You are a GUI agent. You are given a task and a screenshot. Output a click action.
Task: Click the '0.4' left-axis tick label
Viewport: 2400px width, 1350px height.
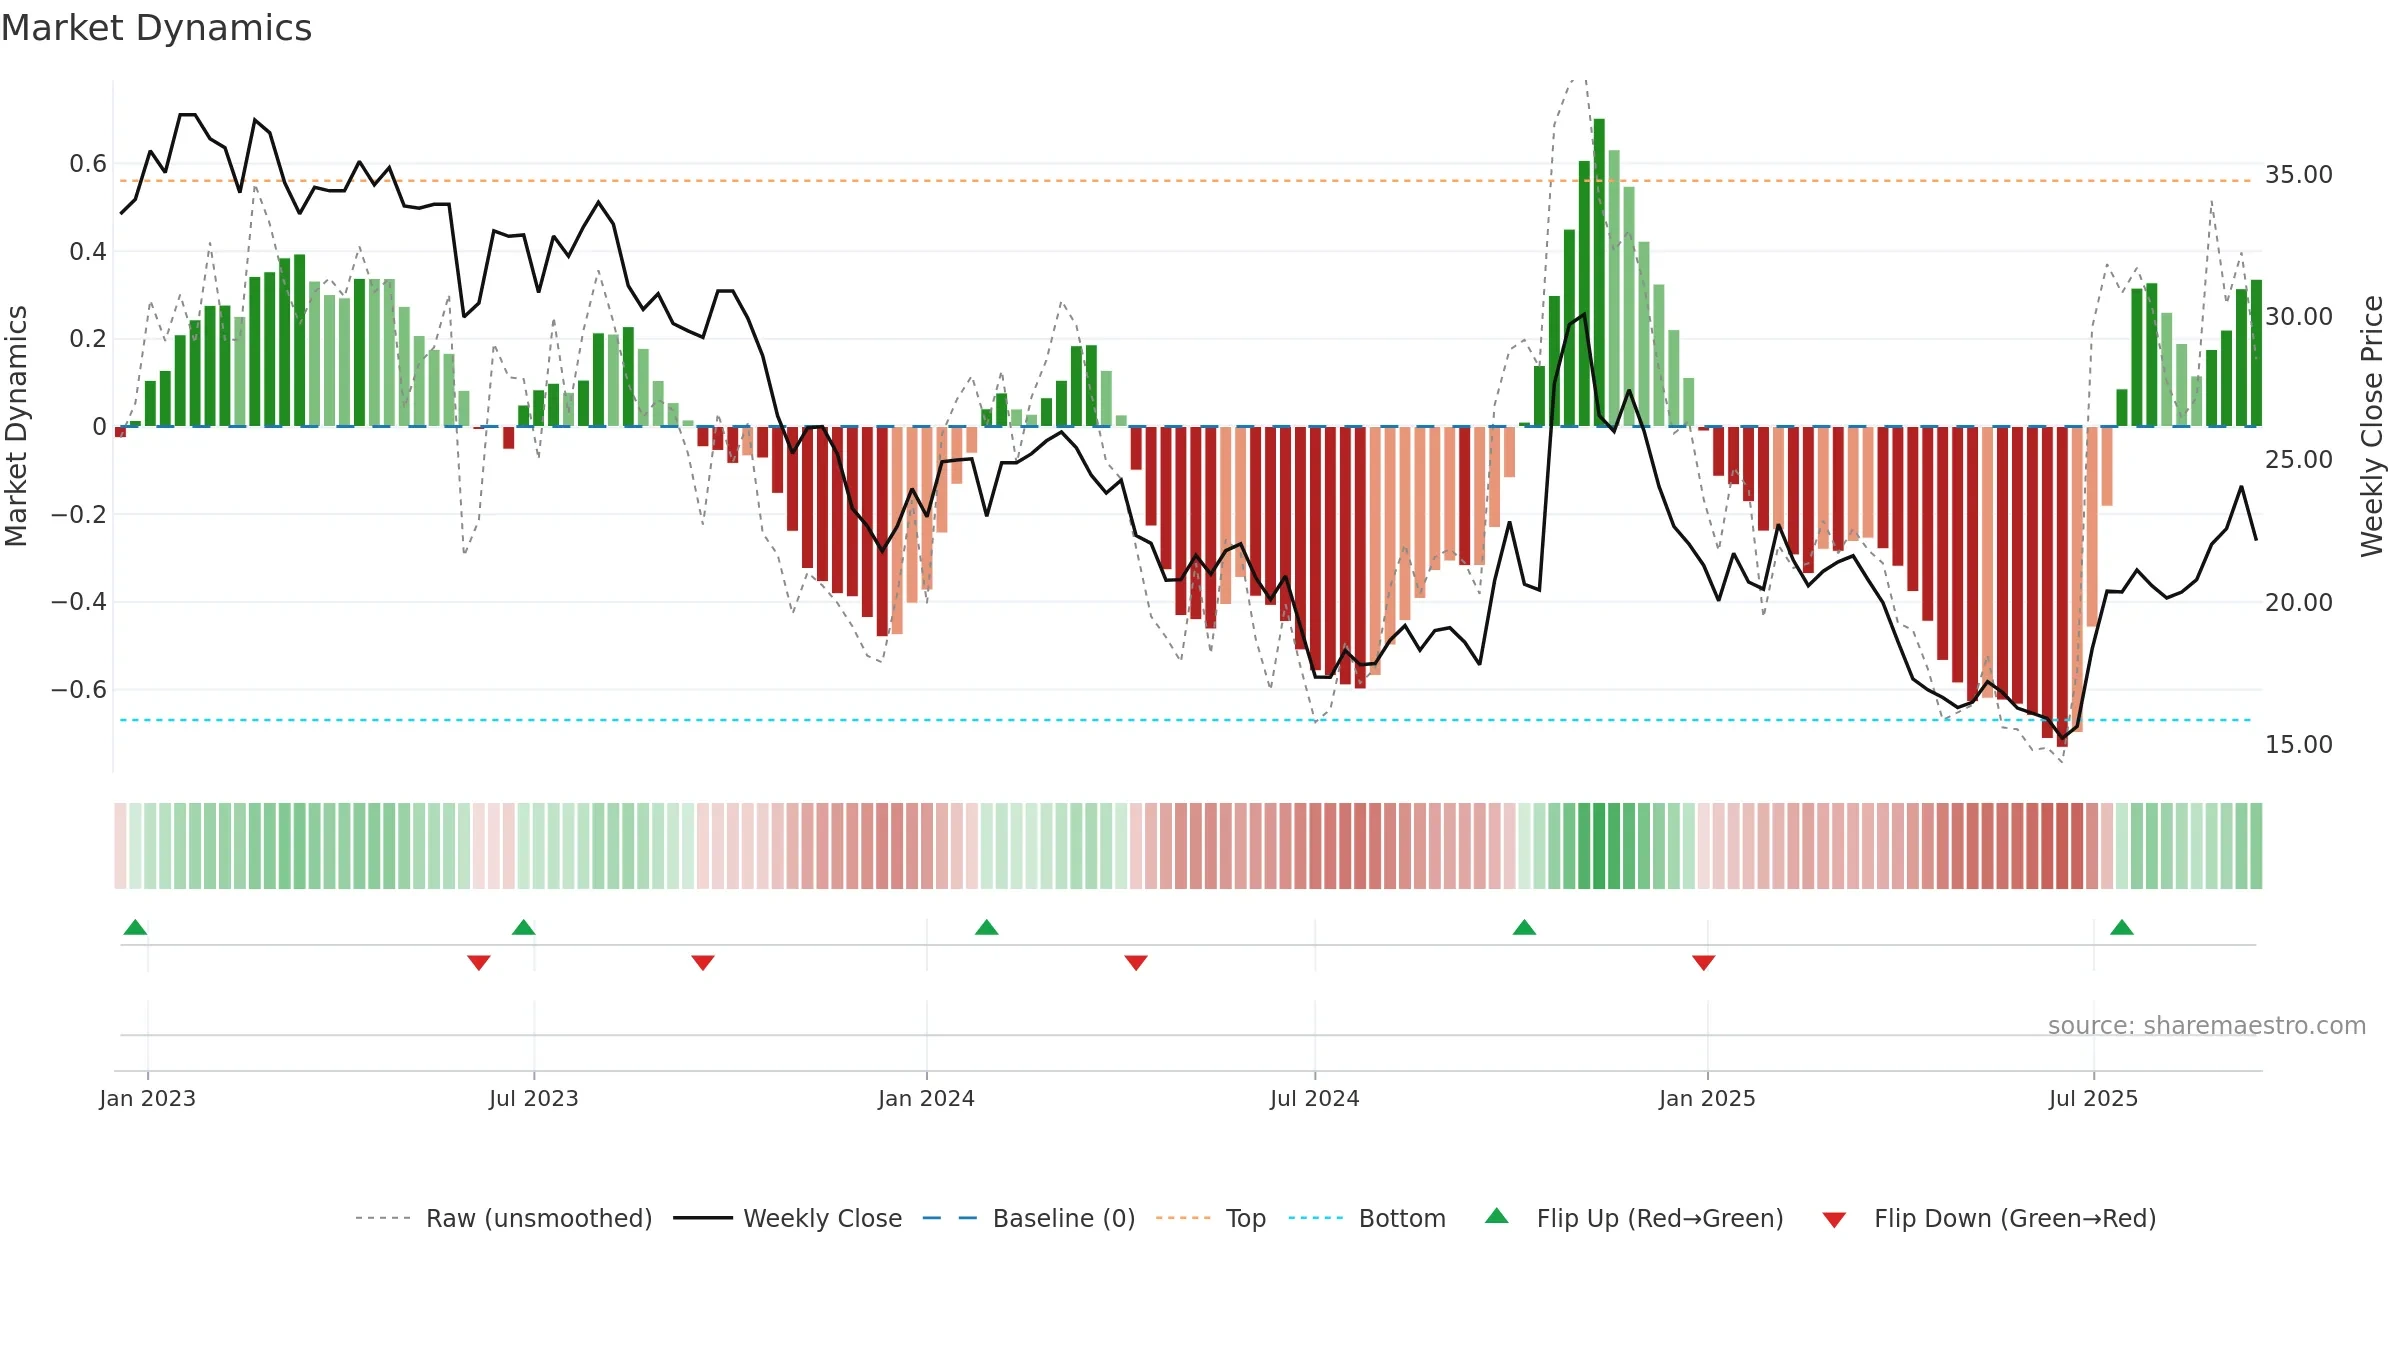coord(88,252)
